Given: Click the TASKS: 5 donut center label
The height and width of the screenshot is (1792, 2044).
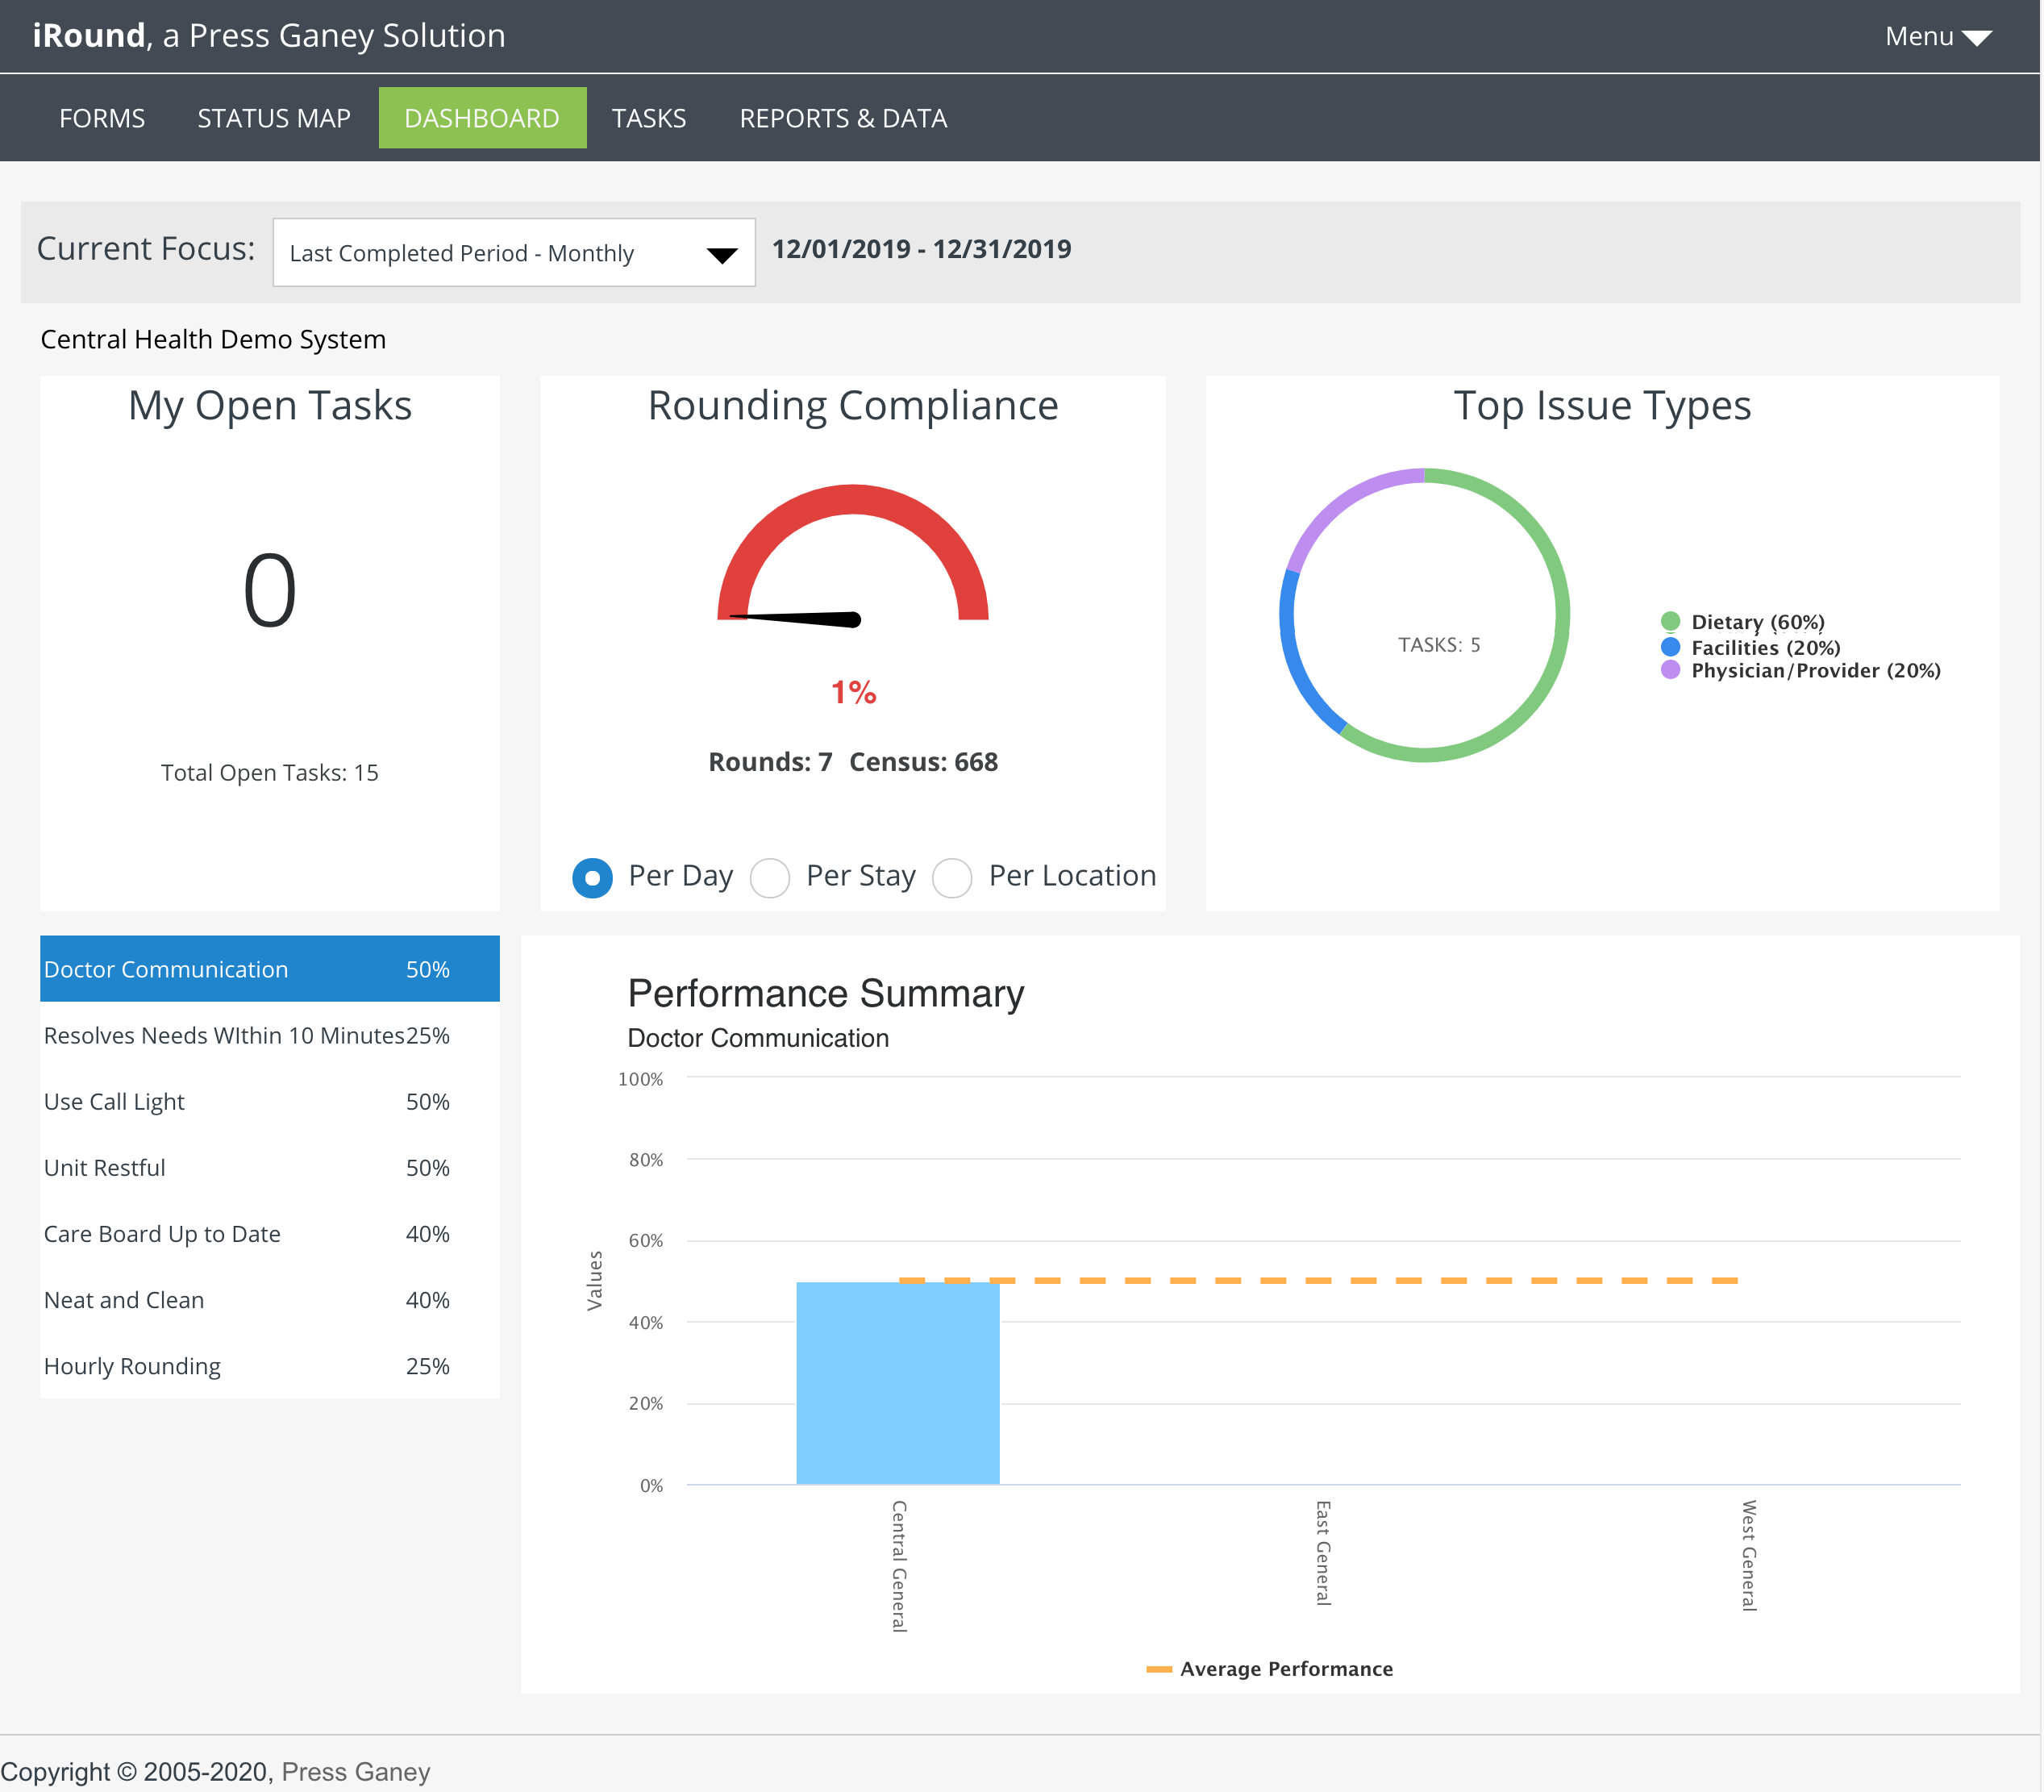Looking at the screenshot, I should [1439, 645].
